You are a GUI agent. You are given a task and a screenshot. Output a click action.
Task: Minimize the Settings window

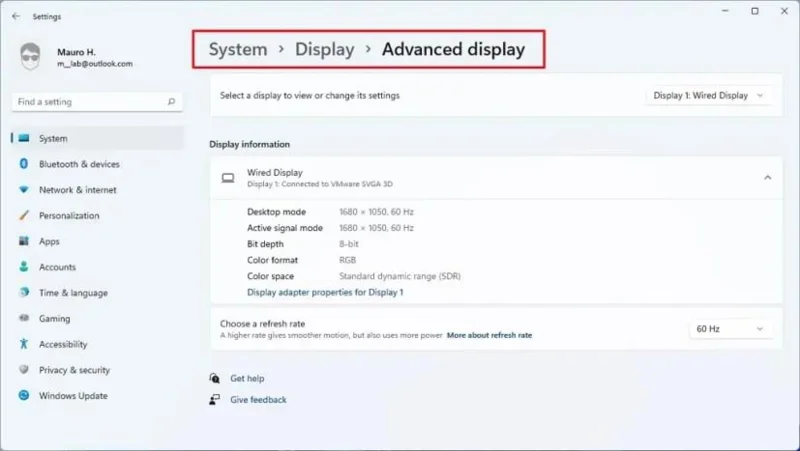pyautogui.click(x=725, y=11)
